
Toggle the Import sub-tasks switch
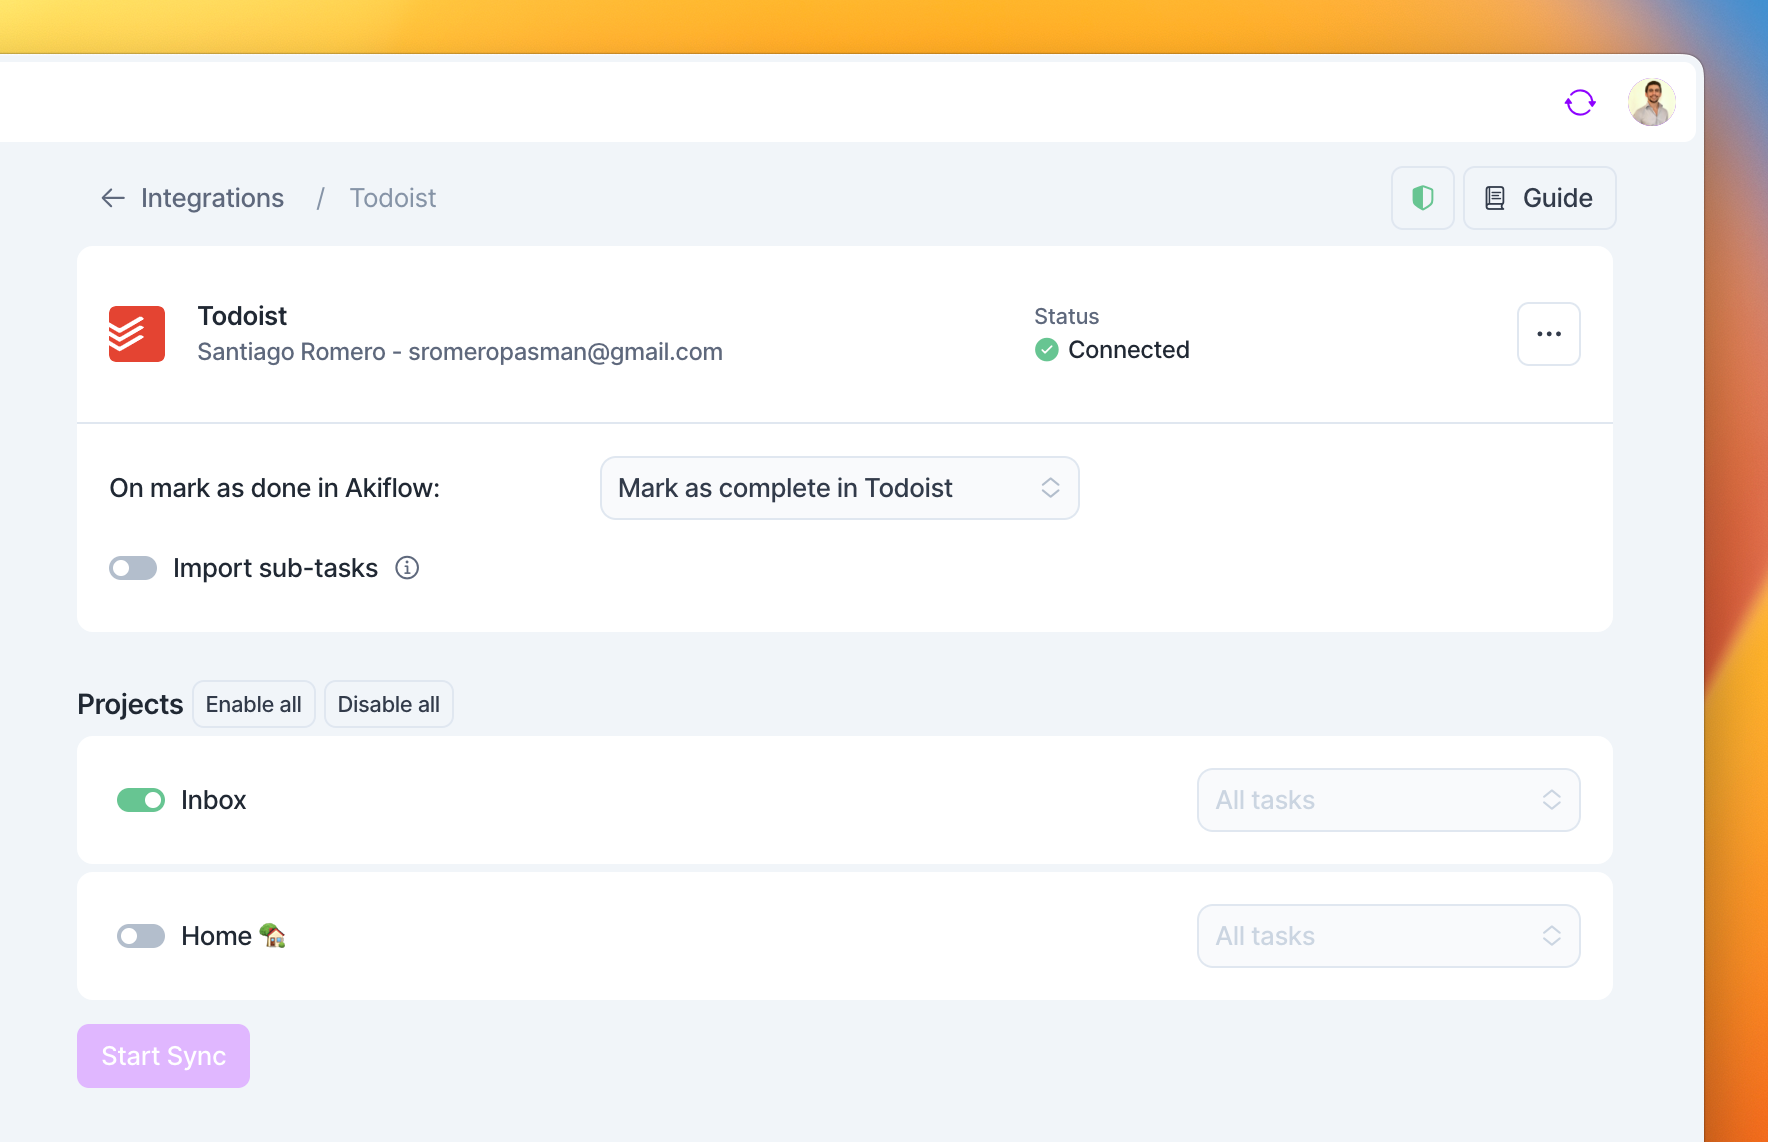(x=133, y=568)
